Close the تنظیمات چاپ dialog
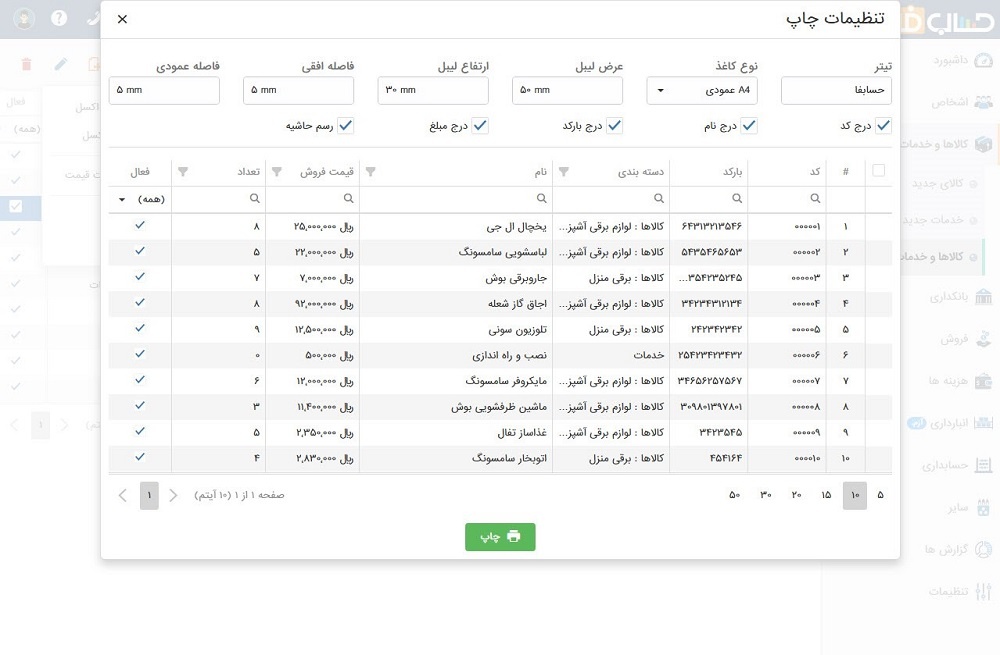 click(122, 19)
